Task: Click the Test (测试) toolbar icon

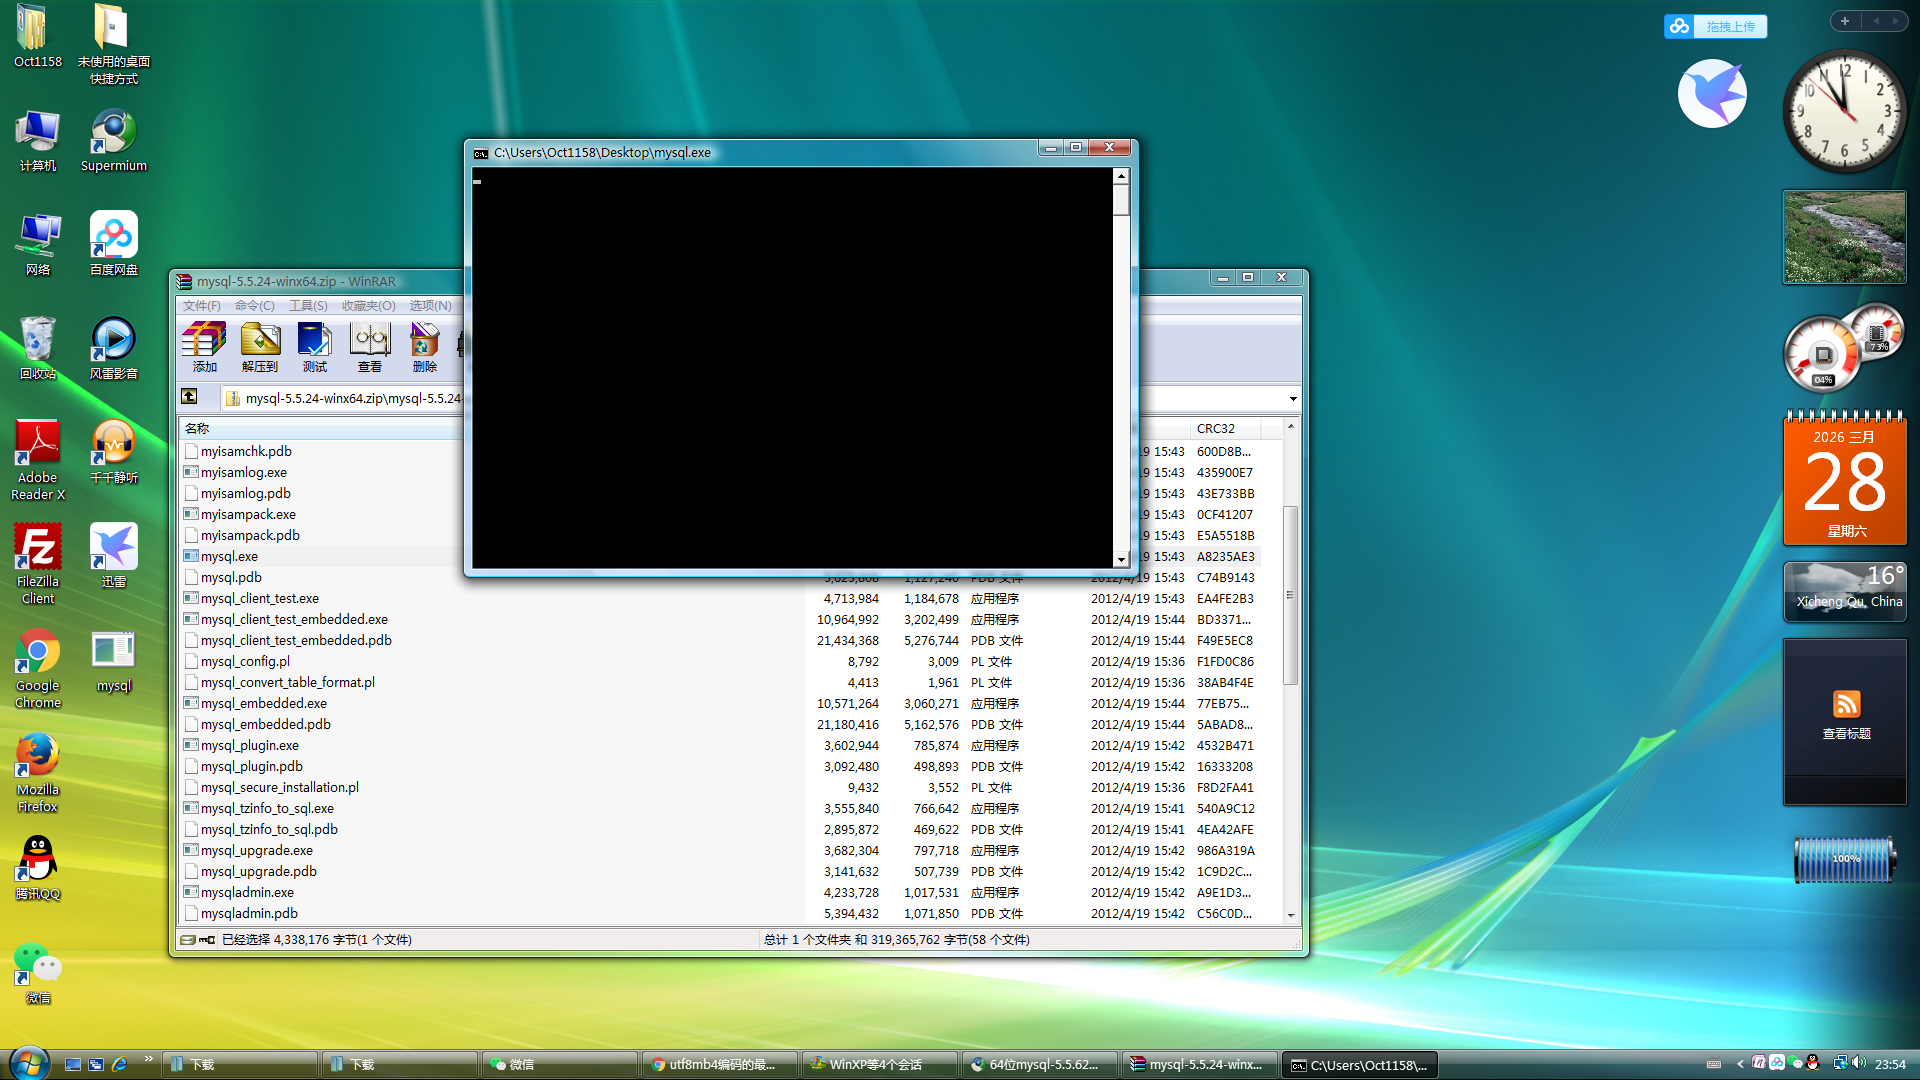Action: click(x=315, y=345)
